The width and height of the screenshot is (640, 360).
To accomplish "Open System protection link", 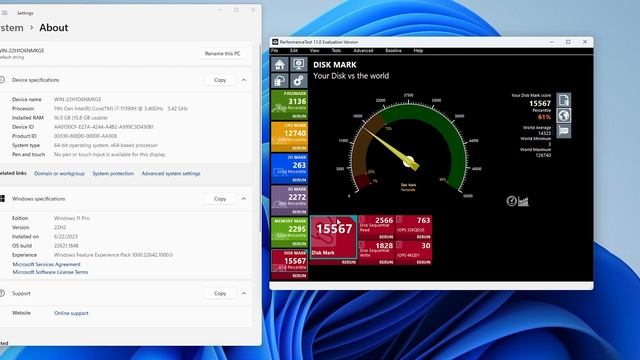I will pos(113,173).
